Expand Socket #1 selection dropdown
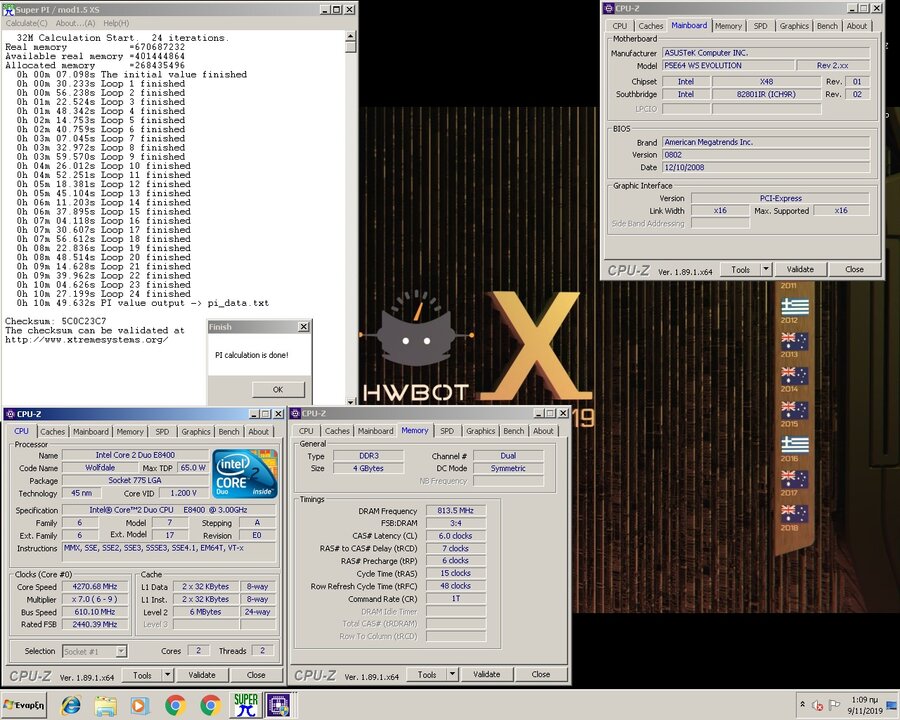This screenshot has height=720, width=900. (x=121, y=651)
